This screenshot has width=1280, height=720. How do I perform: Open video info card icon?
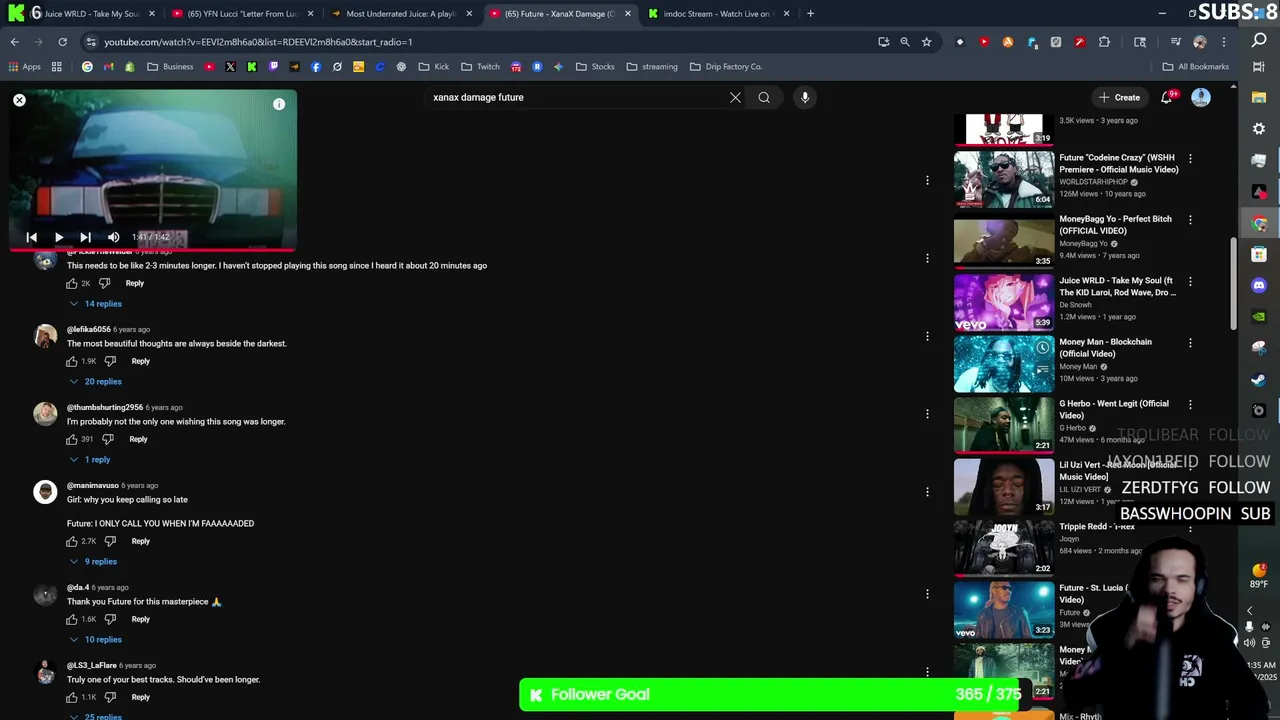coord(279,104)
